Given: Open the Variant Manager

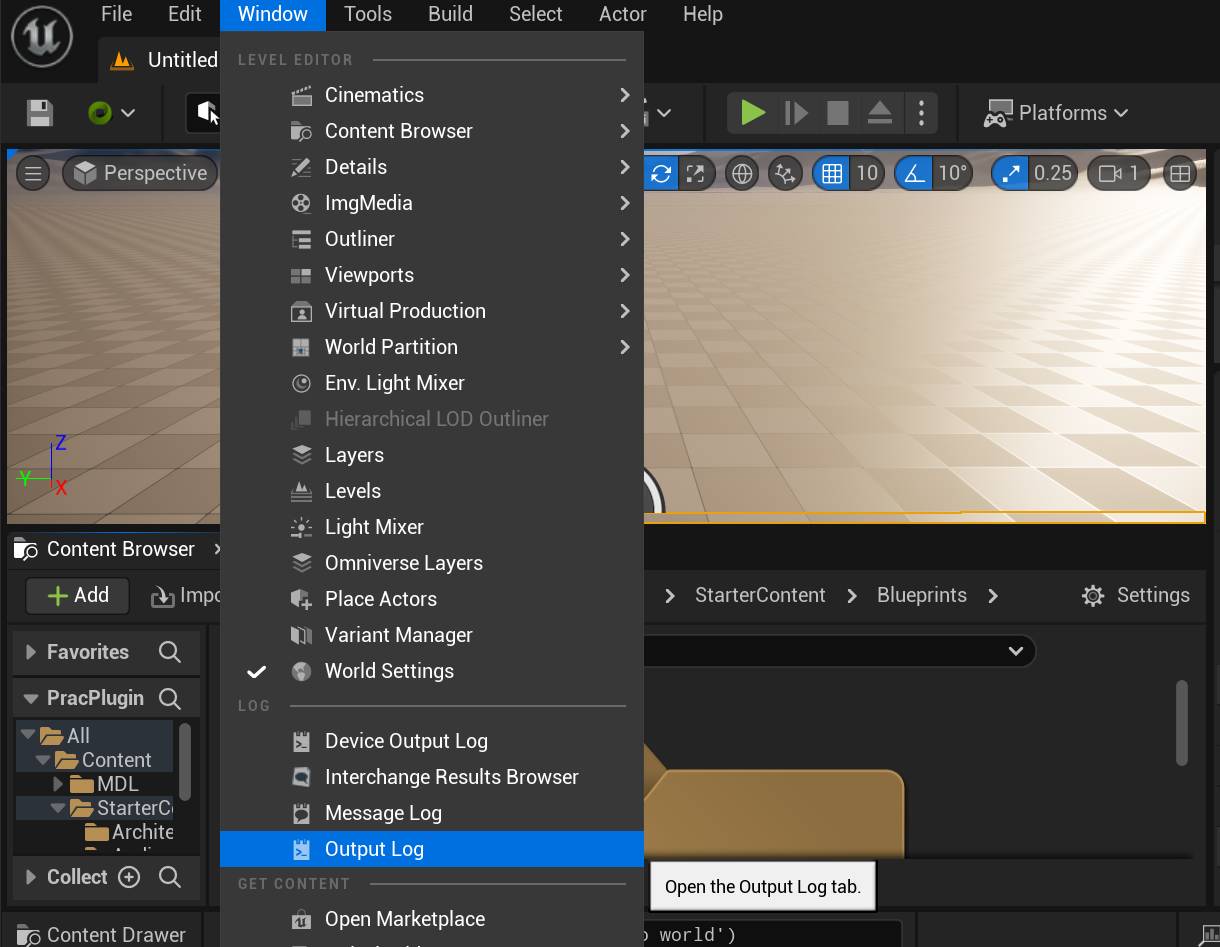Looking at the screenshot, I should (x=432, y=635).
